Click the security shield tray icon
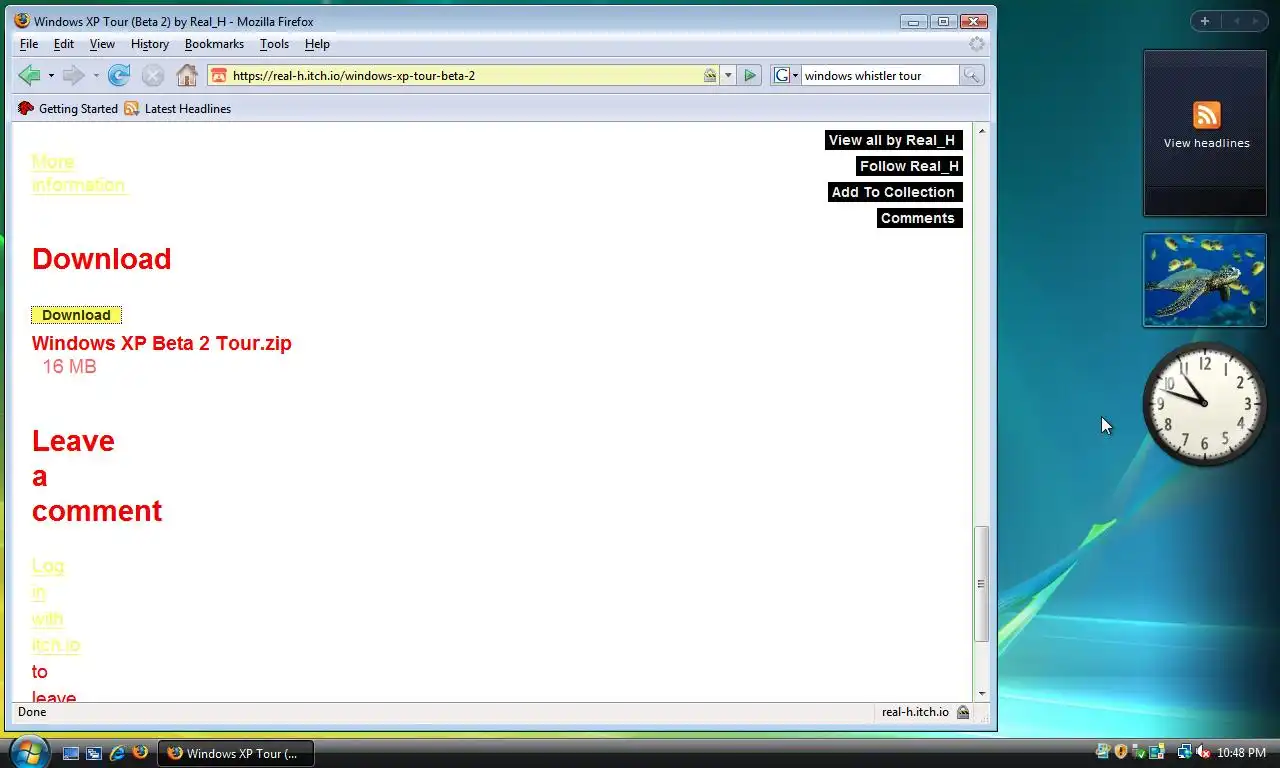1280x768 pixels. tap(1121, 752)
